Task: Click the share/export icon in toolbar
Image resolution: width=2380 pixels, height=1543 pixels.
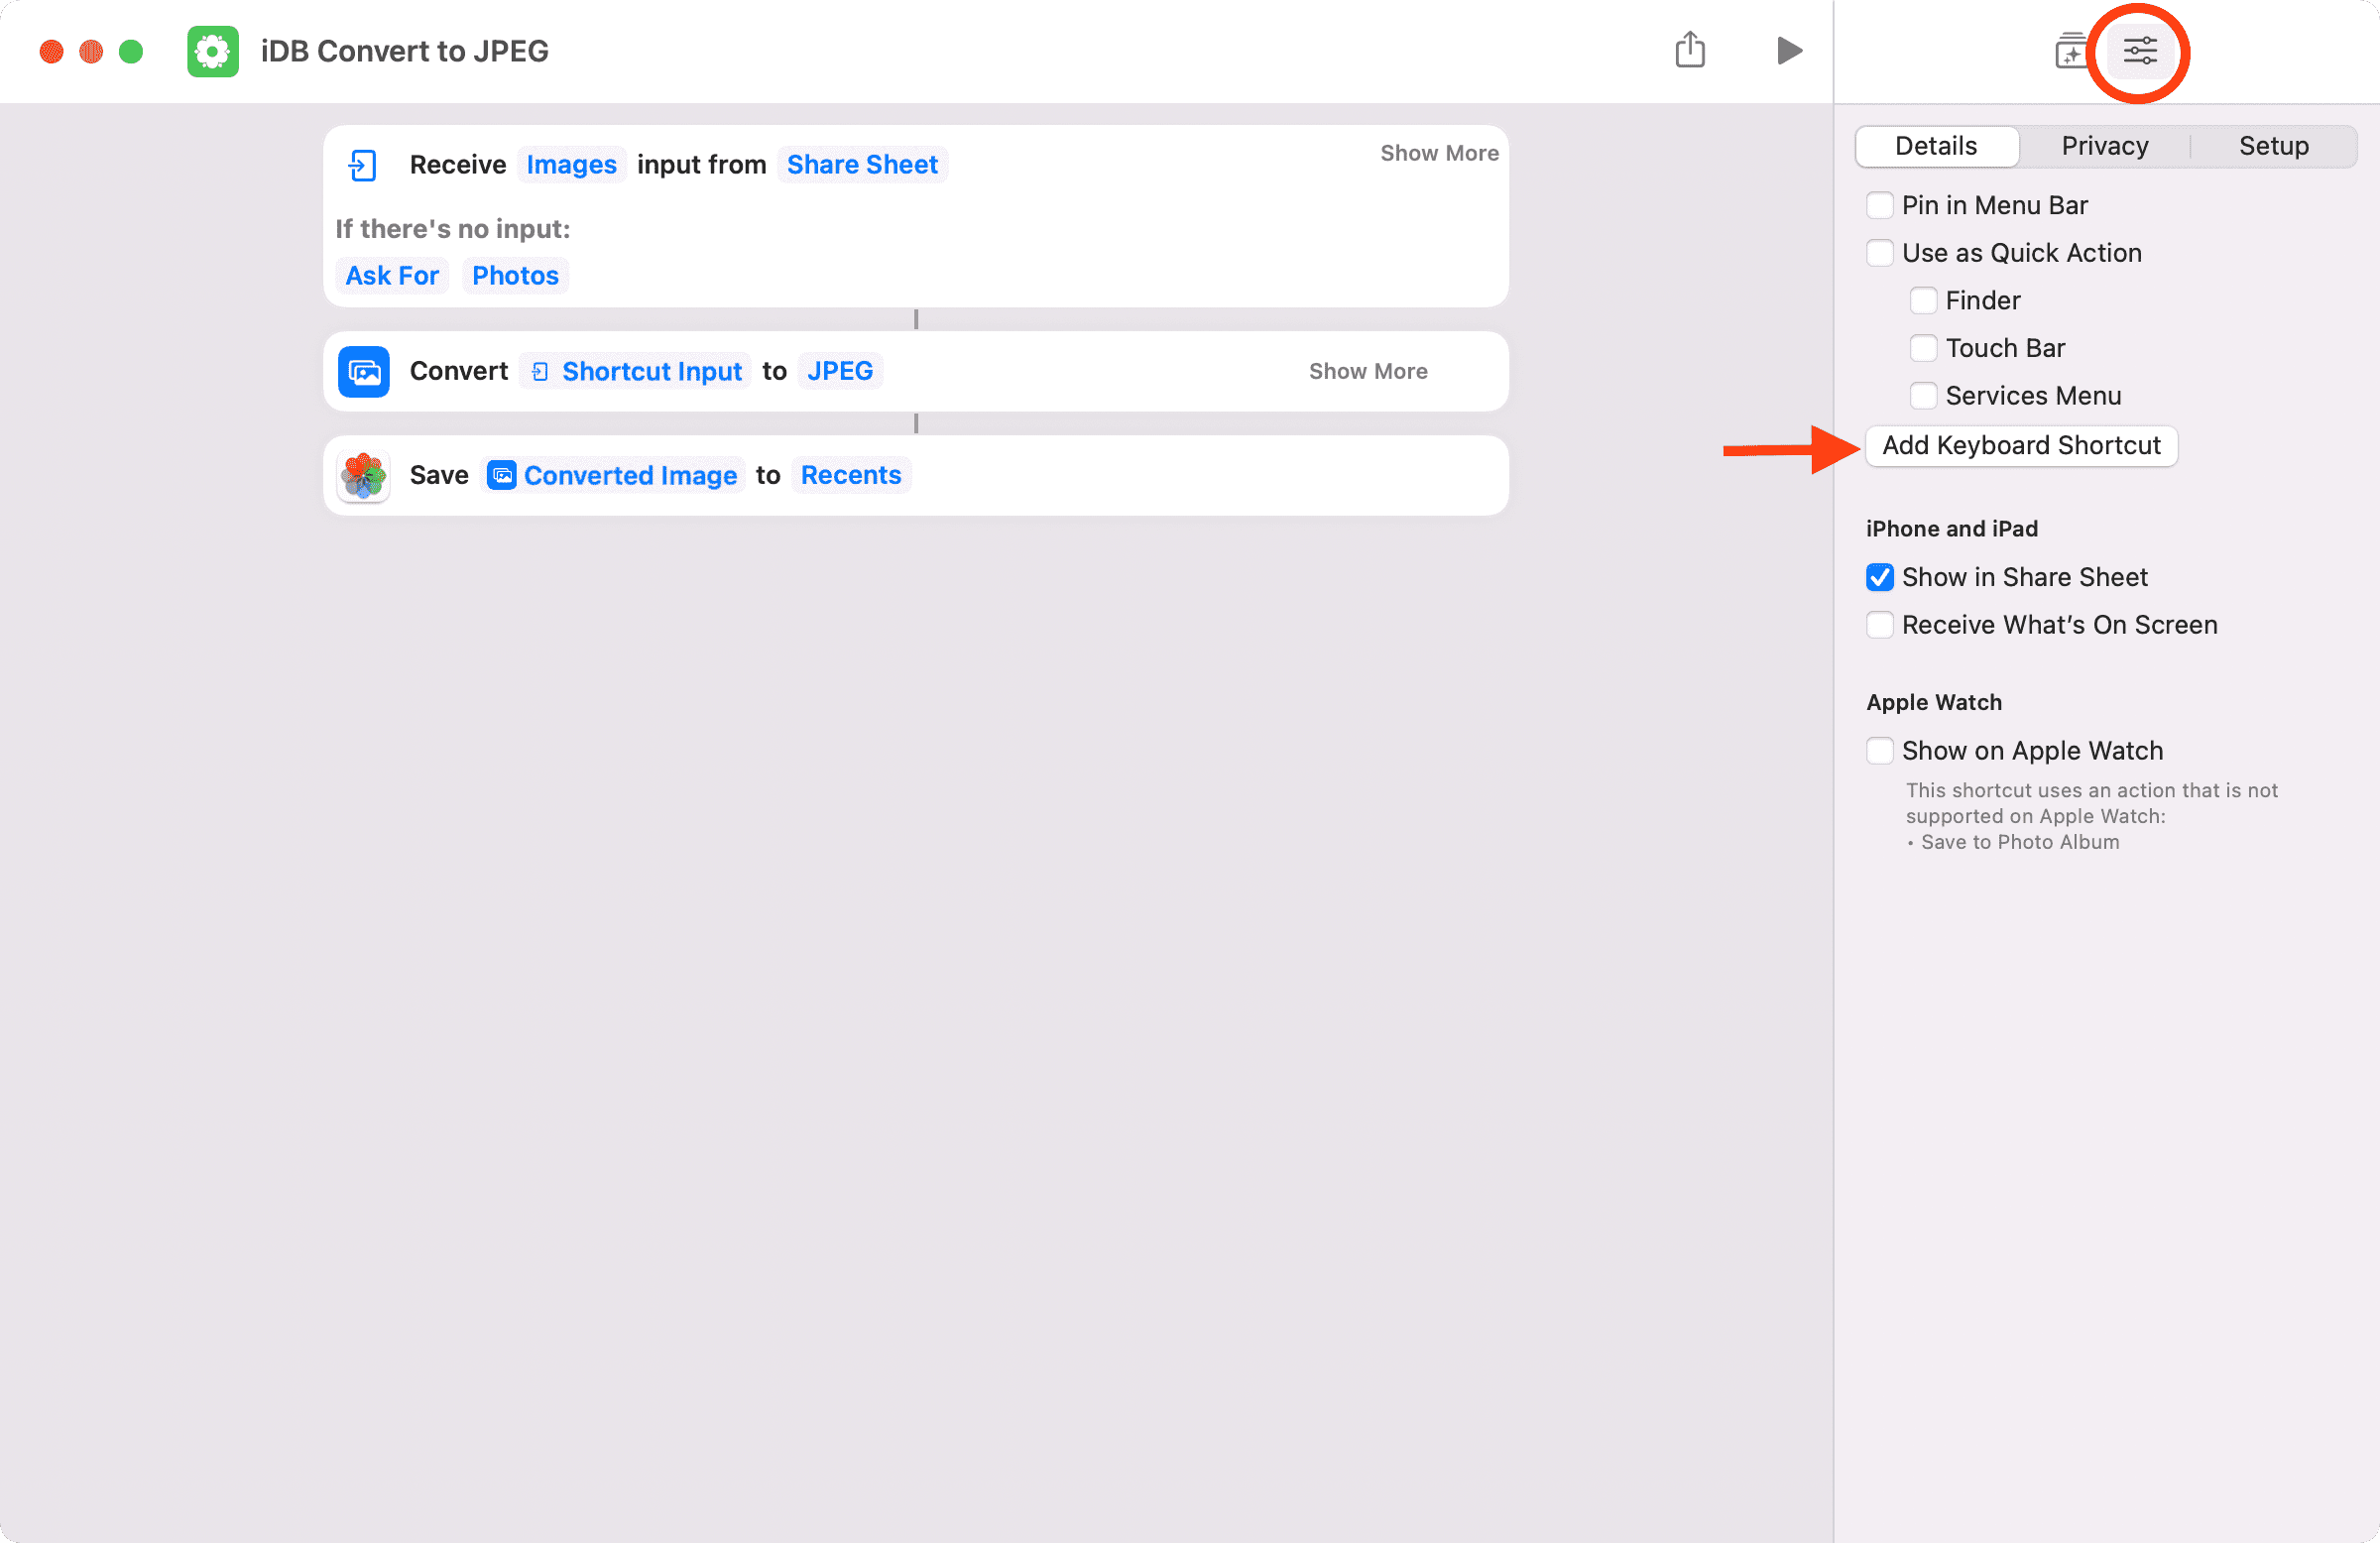Action: [1690, 49]
